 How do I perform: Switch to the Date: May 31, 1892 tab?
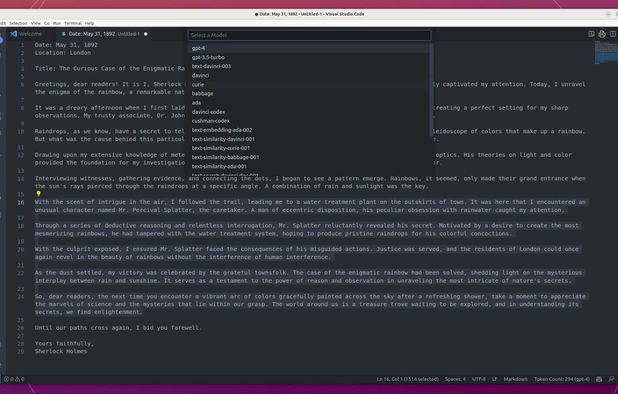click(x=104, y=34)
